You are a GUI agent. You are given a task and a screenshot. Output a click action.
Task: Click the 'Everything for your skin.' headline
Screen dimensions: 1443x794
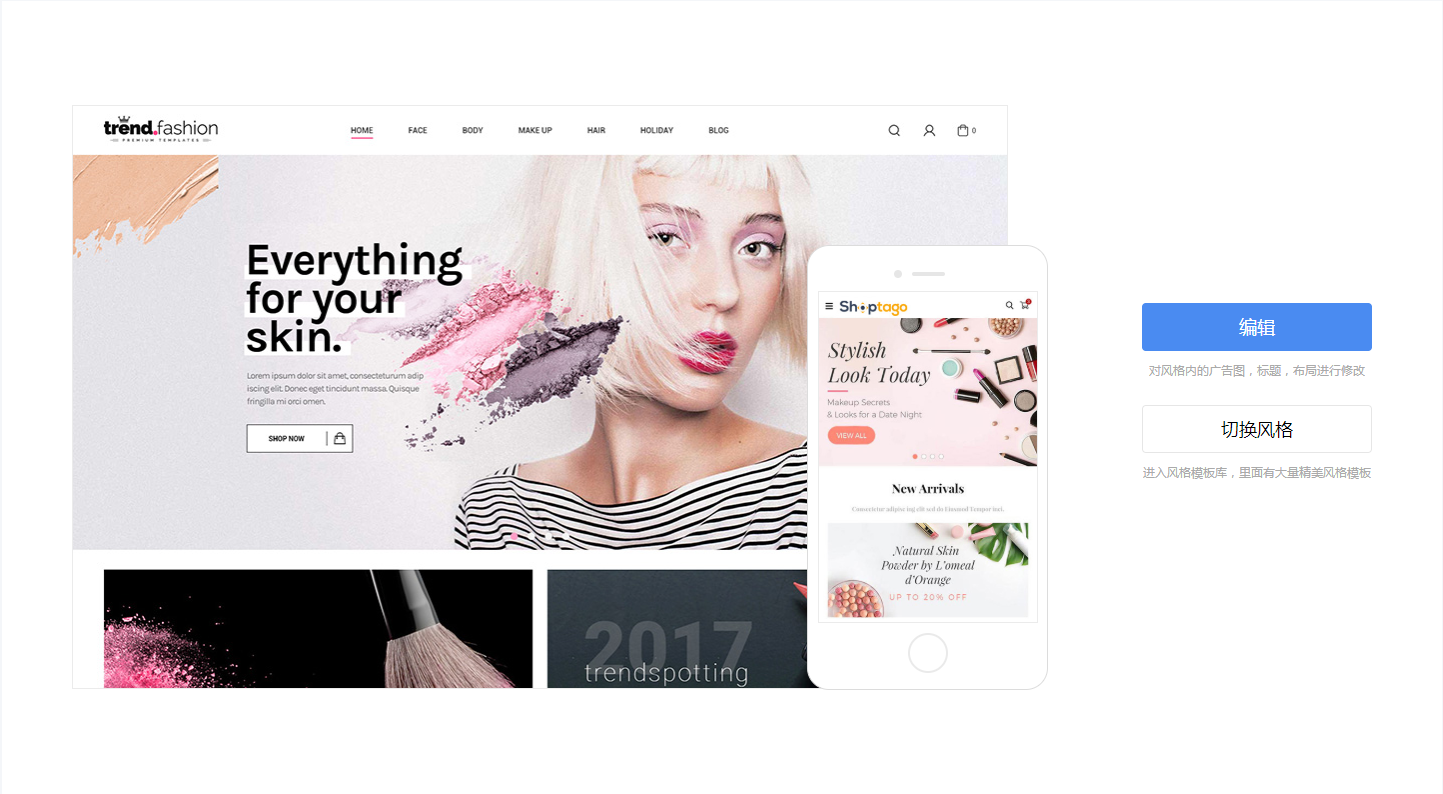tap(355, 299)
